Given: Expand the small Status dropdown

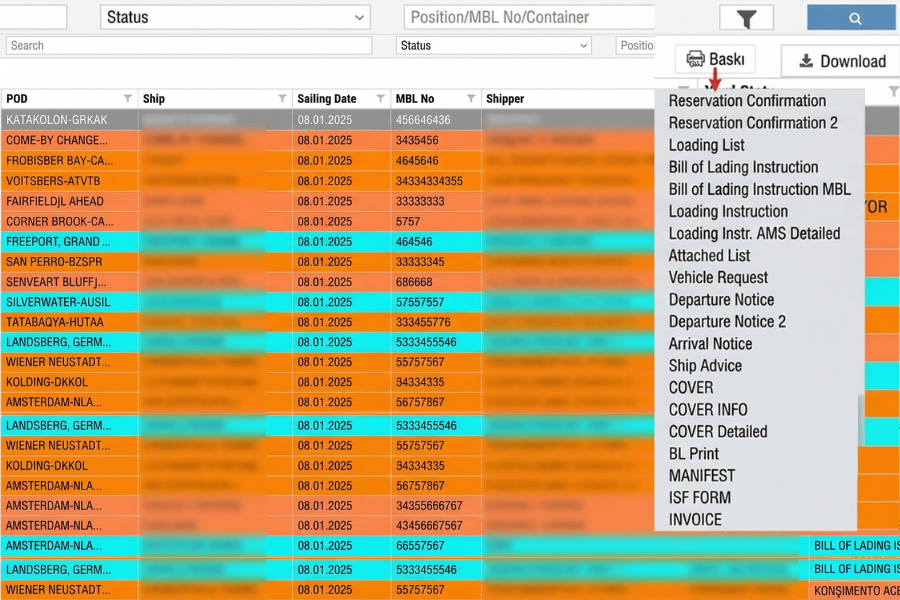Looking at the screenshot, I should [494, 46].
